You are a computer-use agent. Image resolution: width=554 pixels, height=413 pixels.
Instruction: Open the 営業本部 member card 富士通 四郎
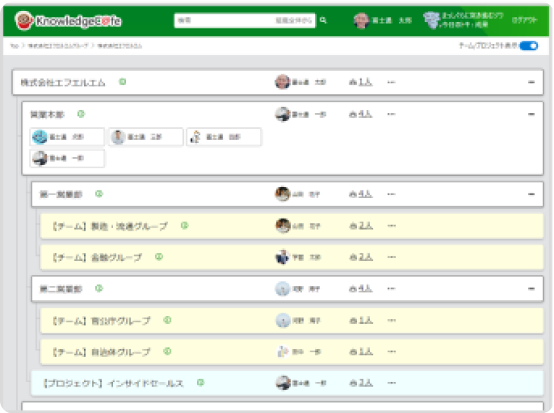point(224,137)
